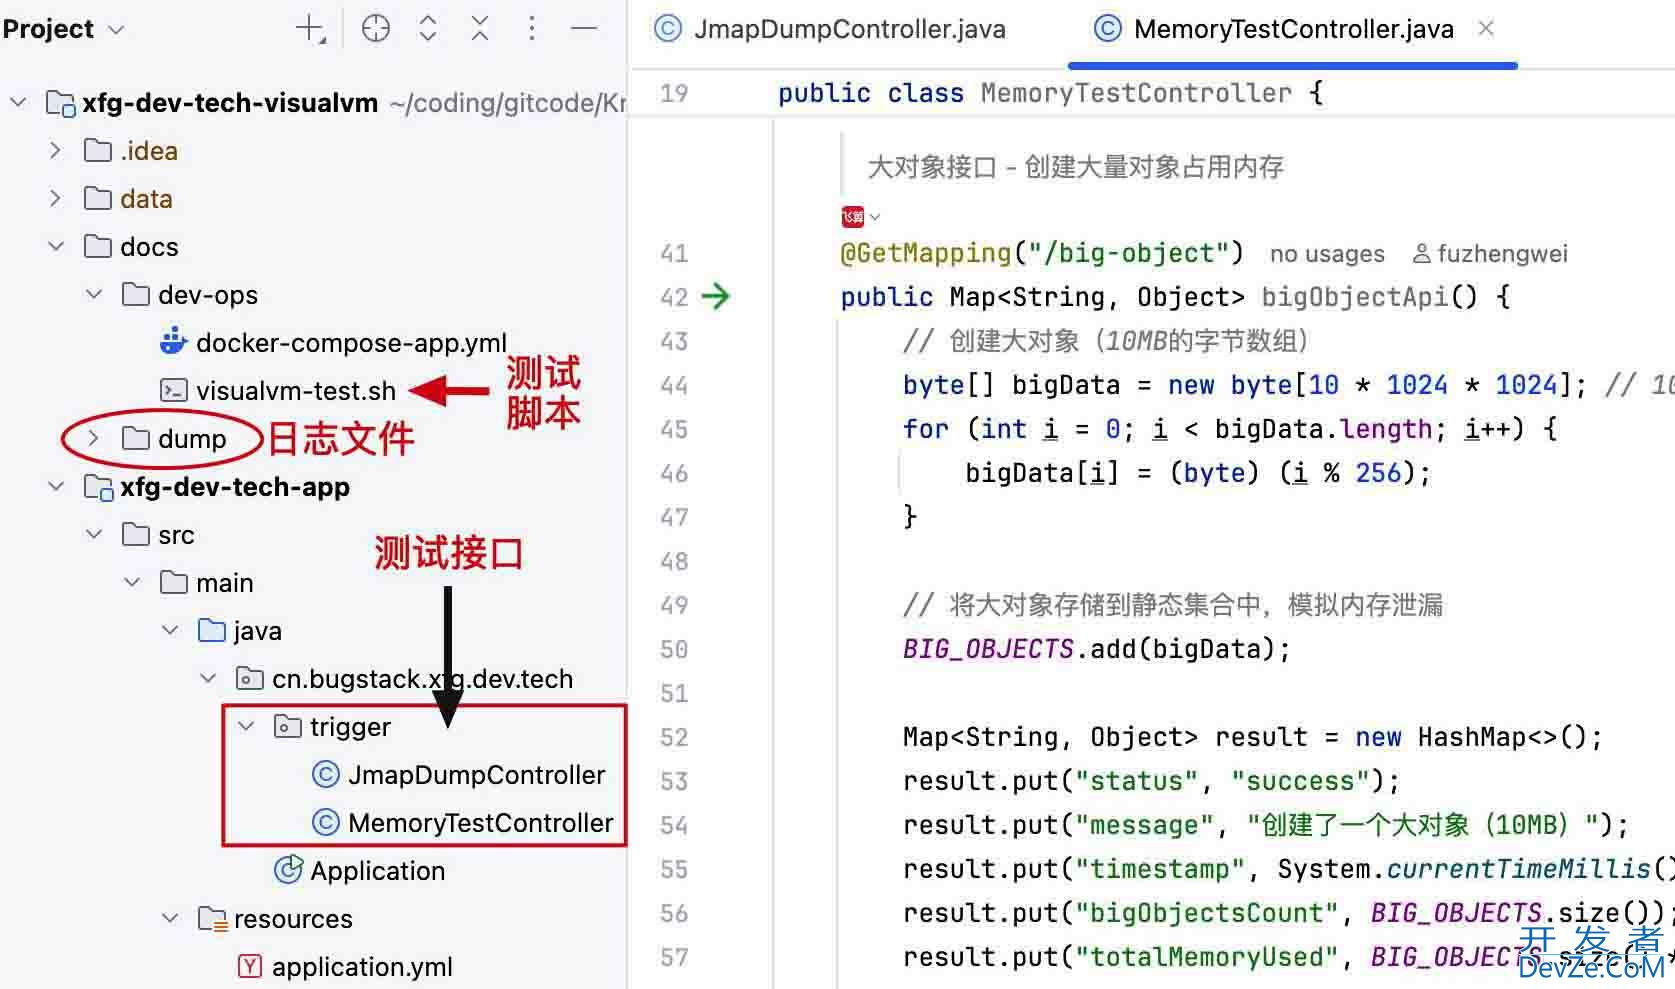1675x989 pixels.
Task: Click MemoryTestController class name on line 19
Action: 1136,93
